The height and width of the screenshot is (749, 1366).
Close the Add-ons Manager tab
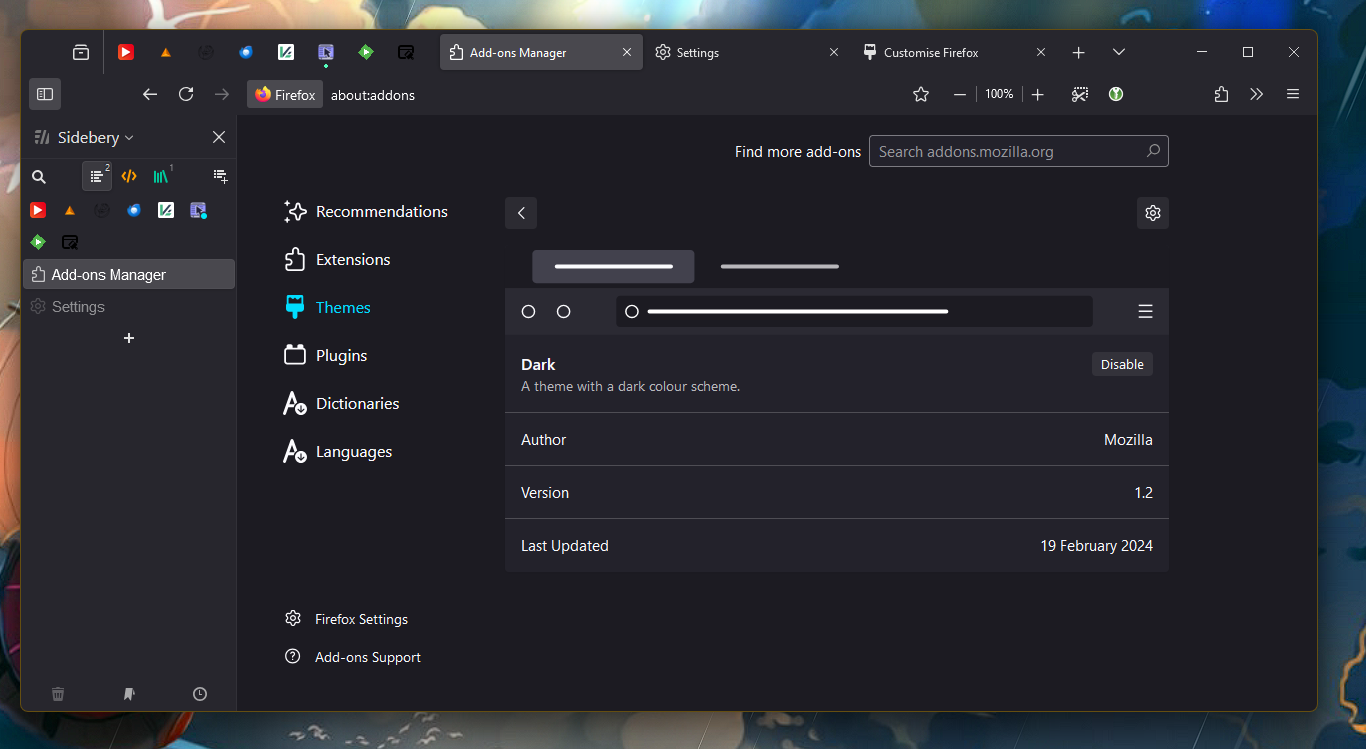click(x=627, y=52)
